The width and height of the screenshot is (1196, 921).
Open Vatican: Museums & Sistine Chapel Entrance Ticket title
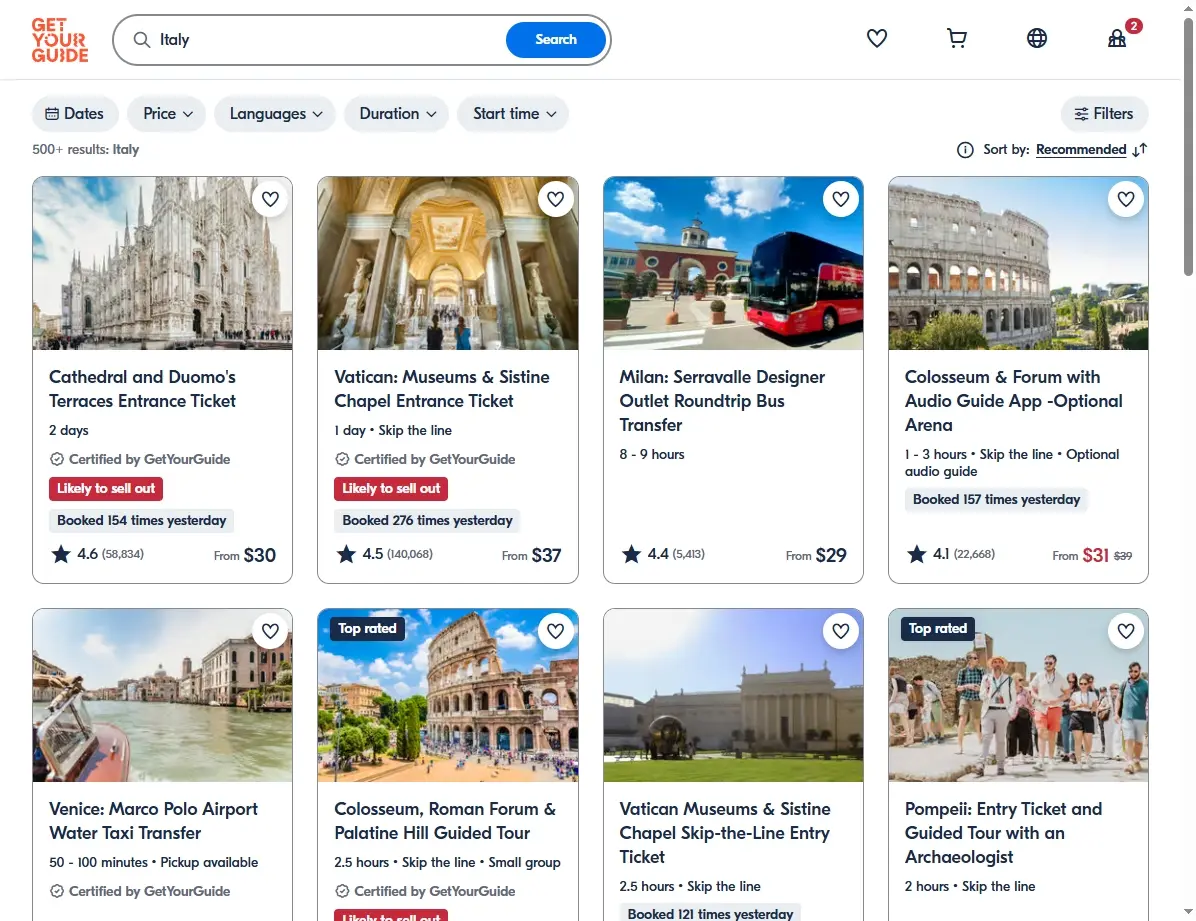click(x=442, y=389)
